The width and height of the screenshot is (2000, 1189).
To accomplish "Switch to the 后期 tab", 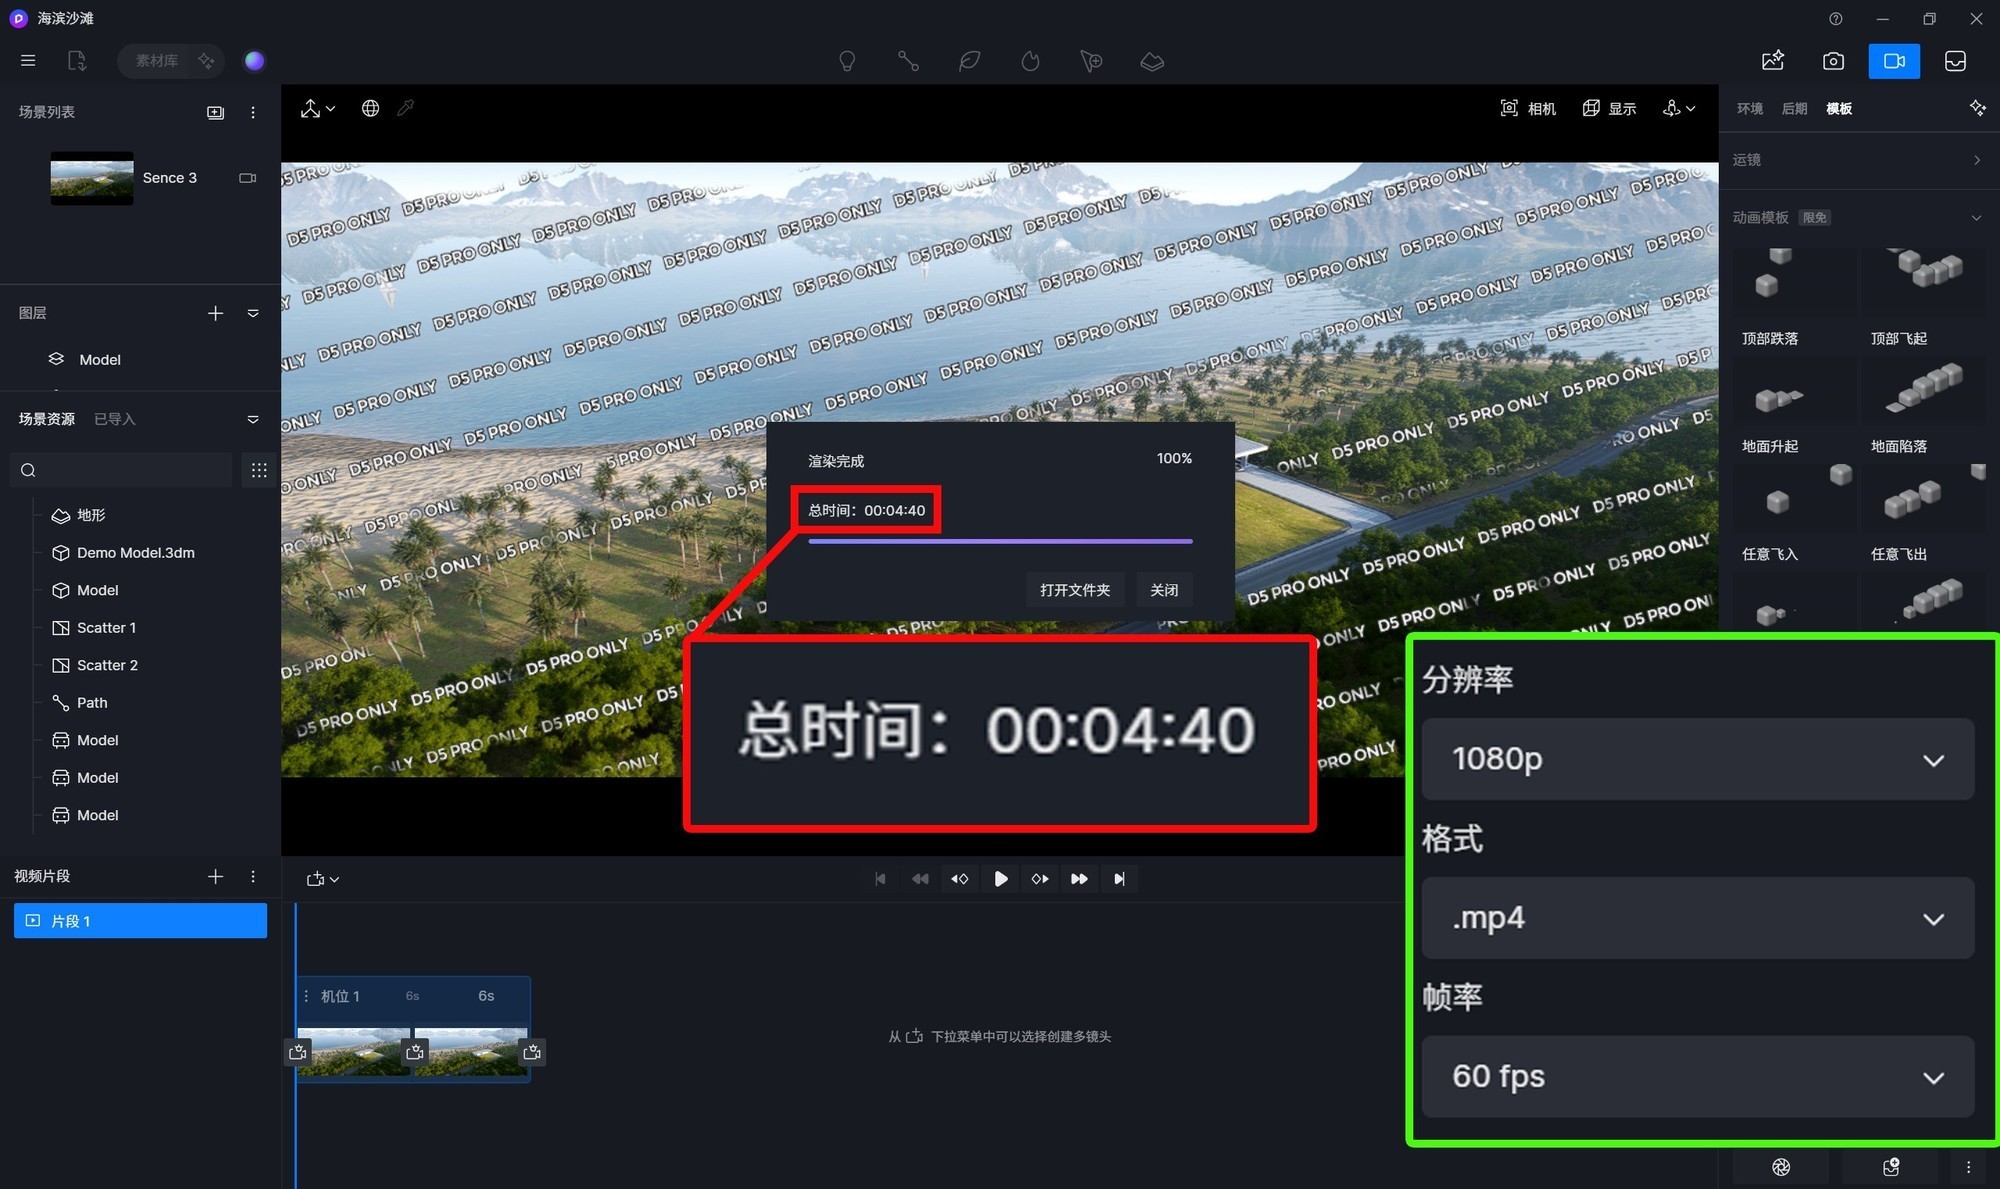I will (1793, 108).
